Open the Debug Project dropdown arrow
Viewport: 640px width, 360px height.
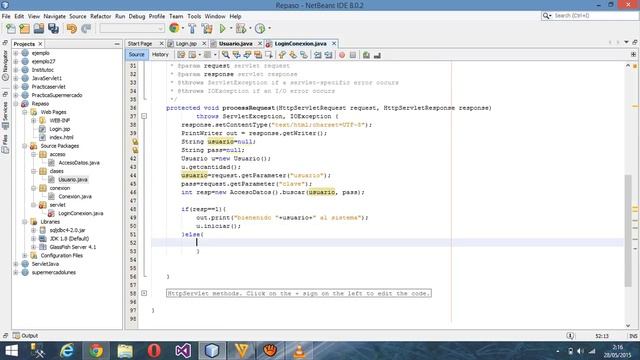click(x=250, y=28)
